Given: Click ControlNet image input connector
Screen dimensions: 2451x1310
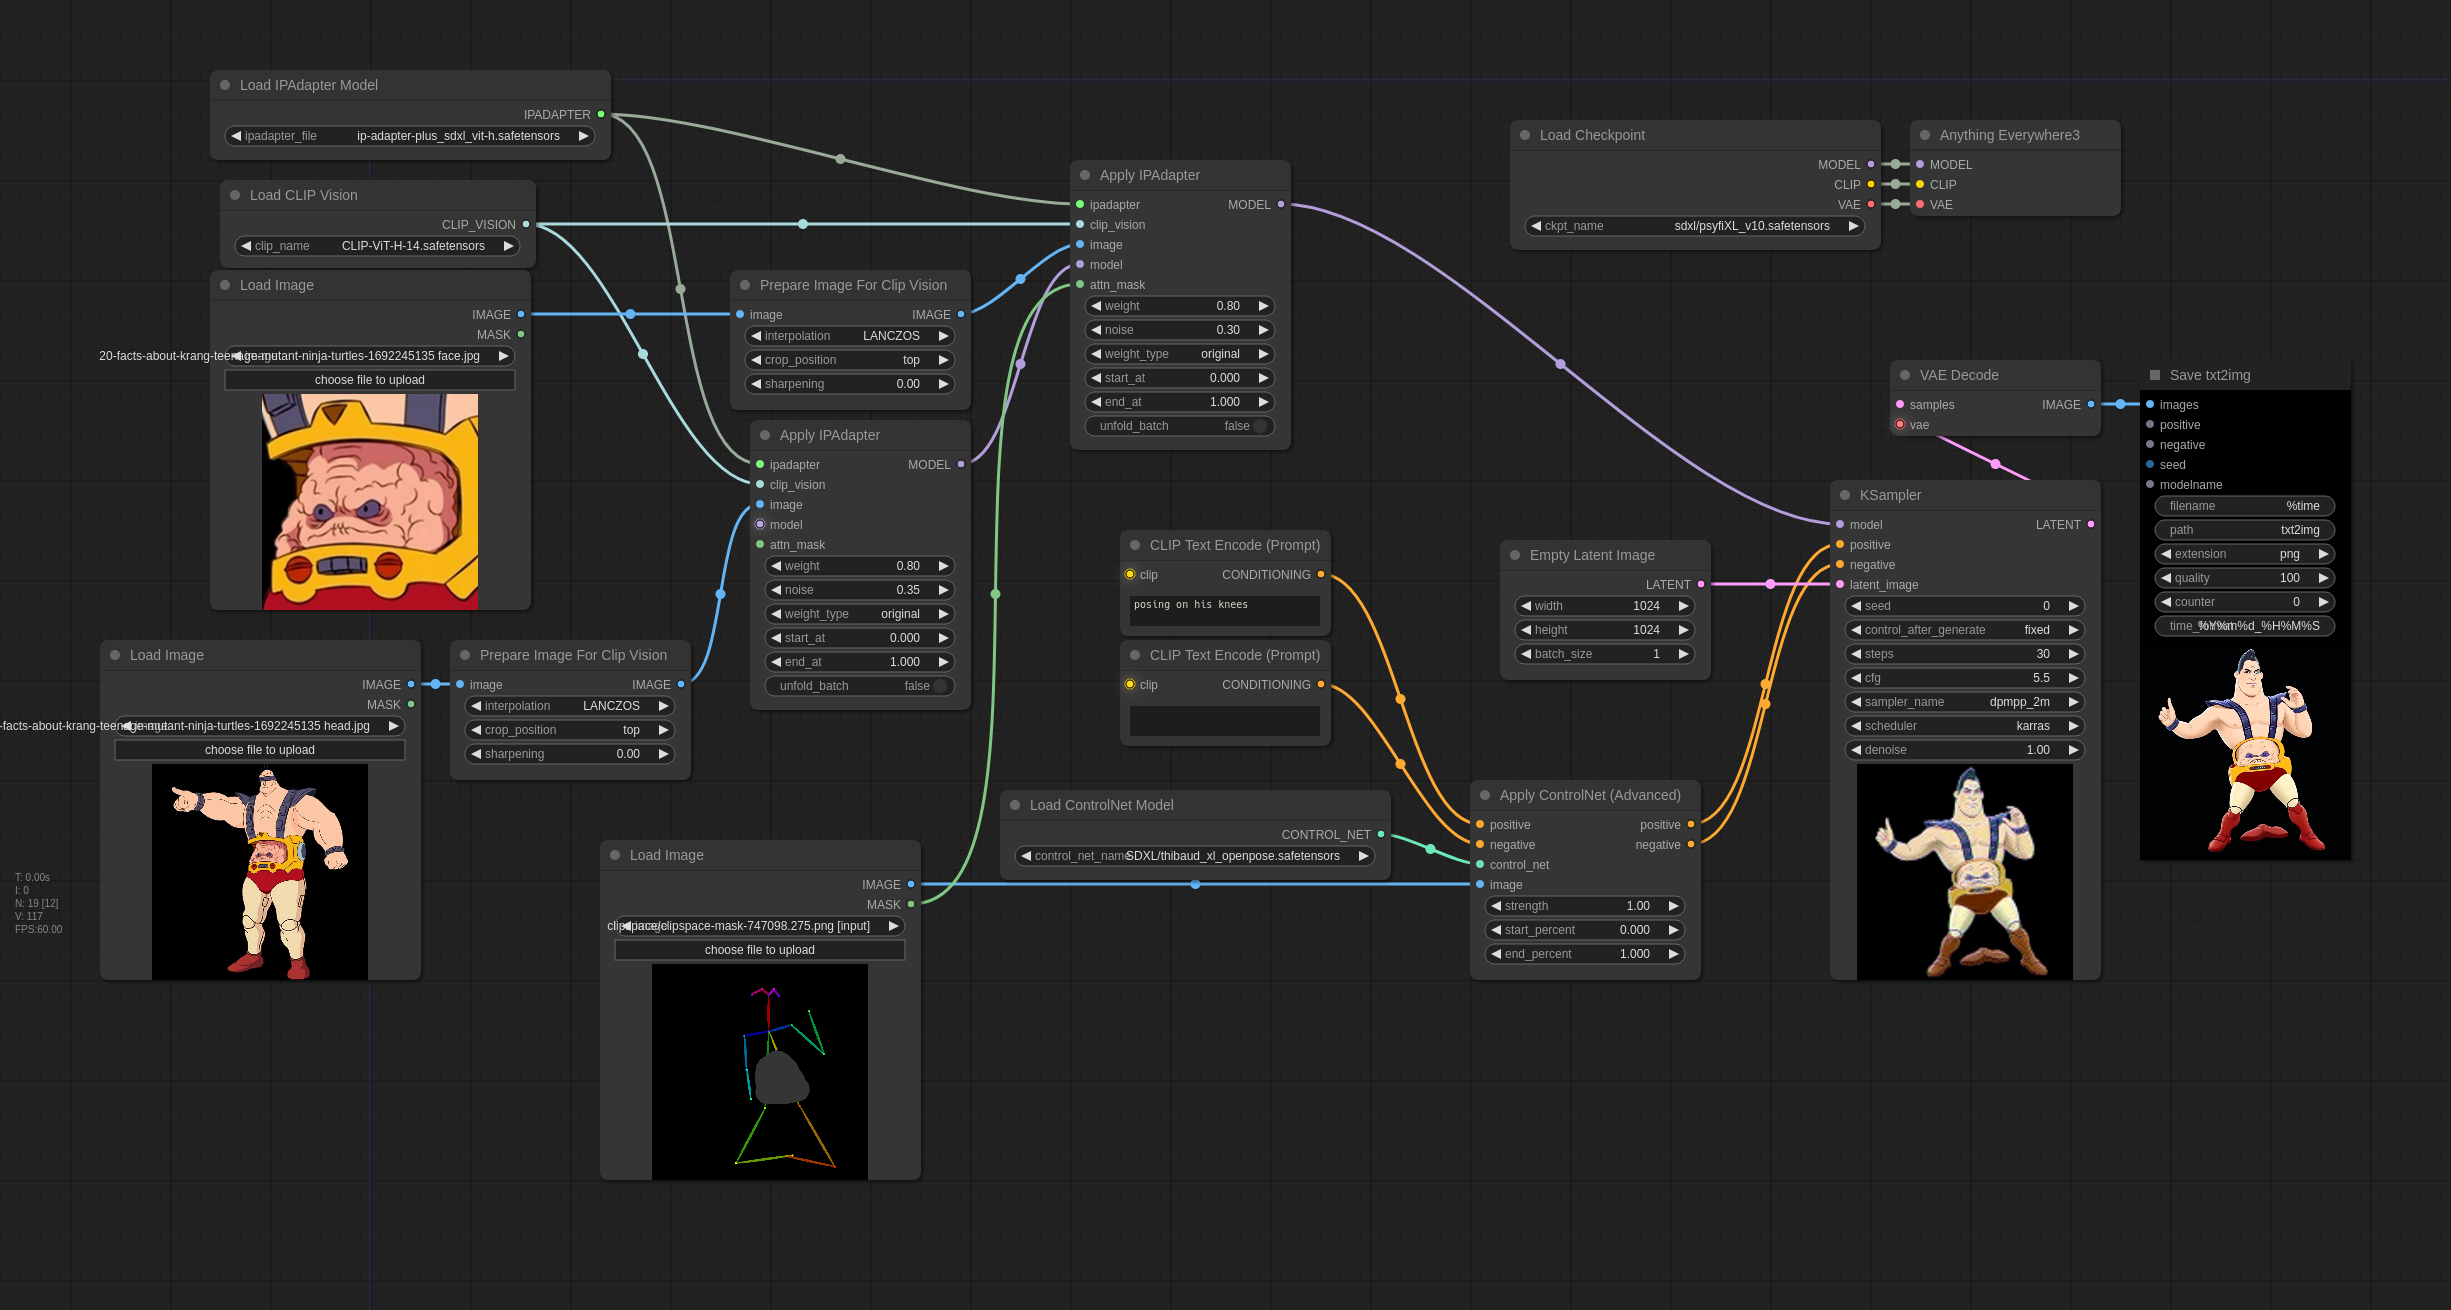Looking at the screenshot, I should pyautogui.click(x=1480, y=884).
